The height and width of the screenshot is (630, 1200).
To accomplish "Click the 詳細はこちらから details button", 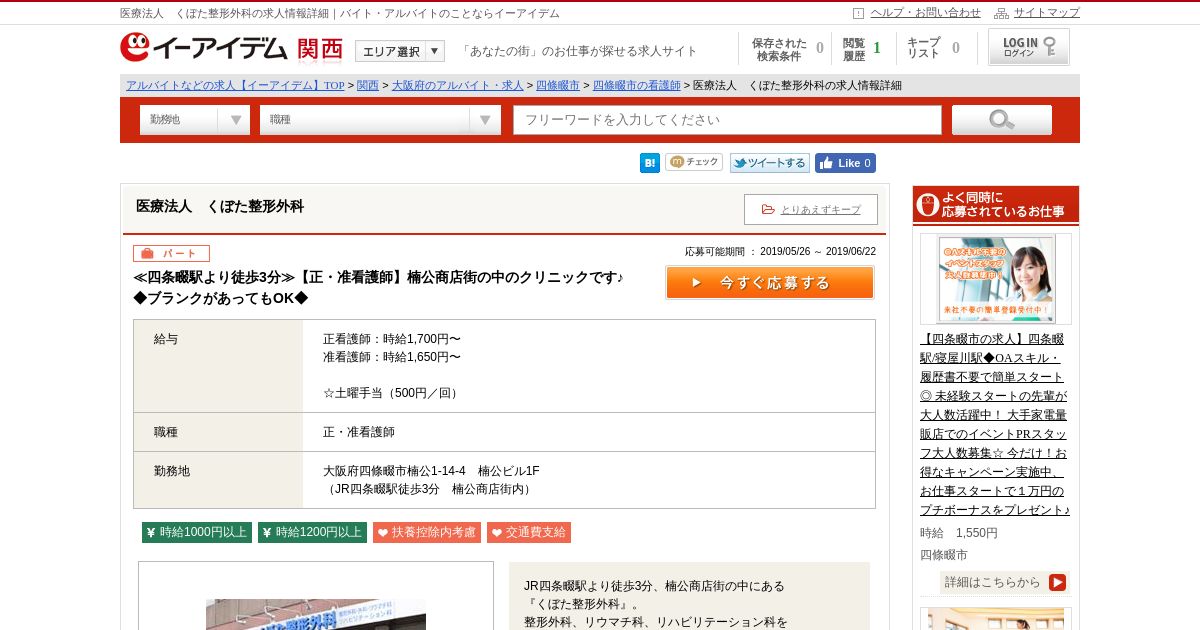I will point(1005,582).
